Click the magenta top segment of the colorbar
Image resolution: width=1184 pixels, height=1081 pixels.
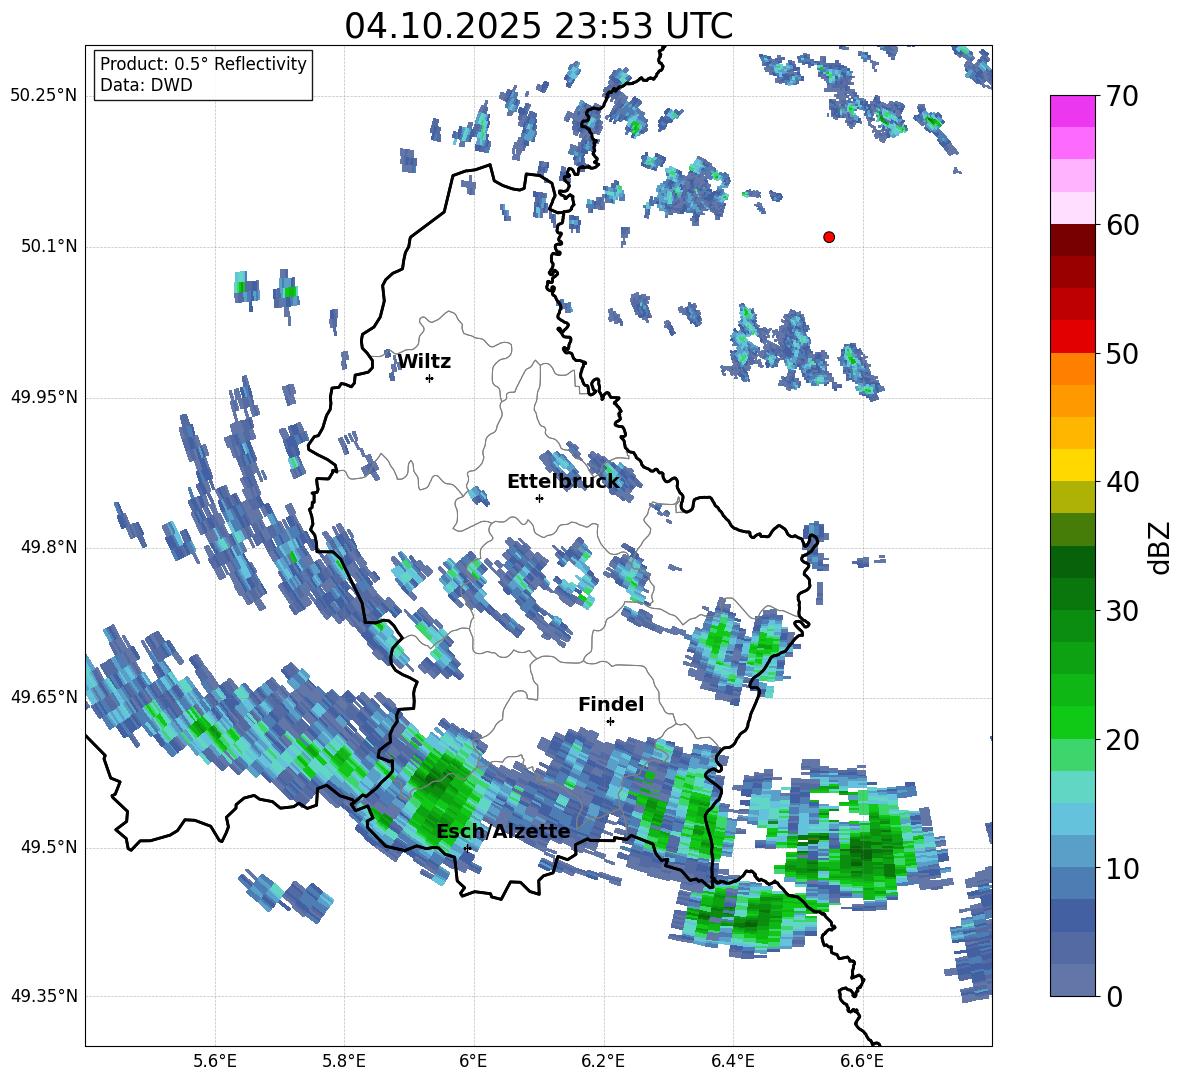tap(1072, 111)
